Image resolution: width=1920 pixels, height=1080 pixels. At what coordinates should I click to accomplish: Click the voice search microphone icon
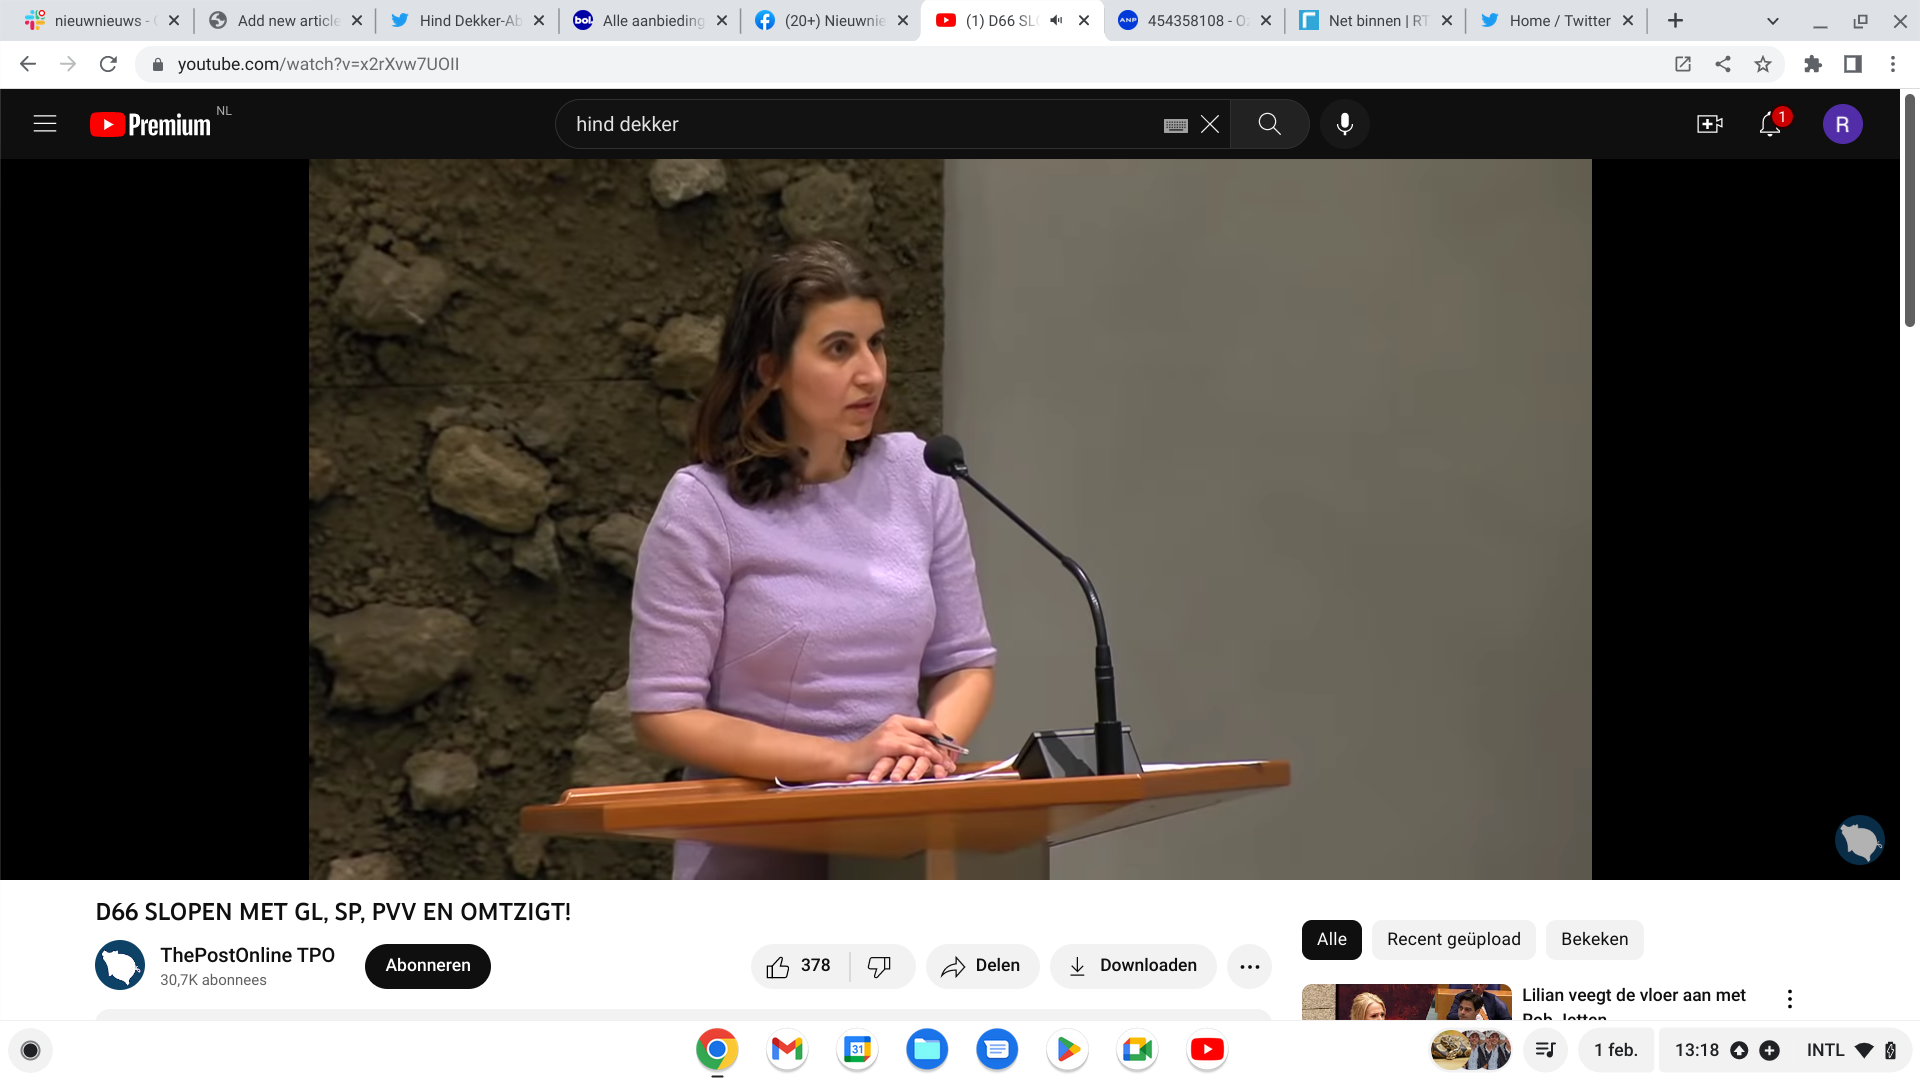pyautogui.click(x=1345, y=124)
